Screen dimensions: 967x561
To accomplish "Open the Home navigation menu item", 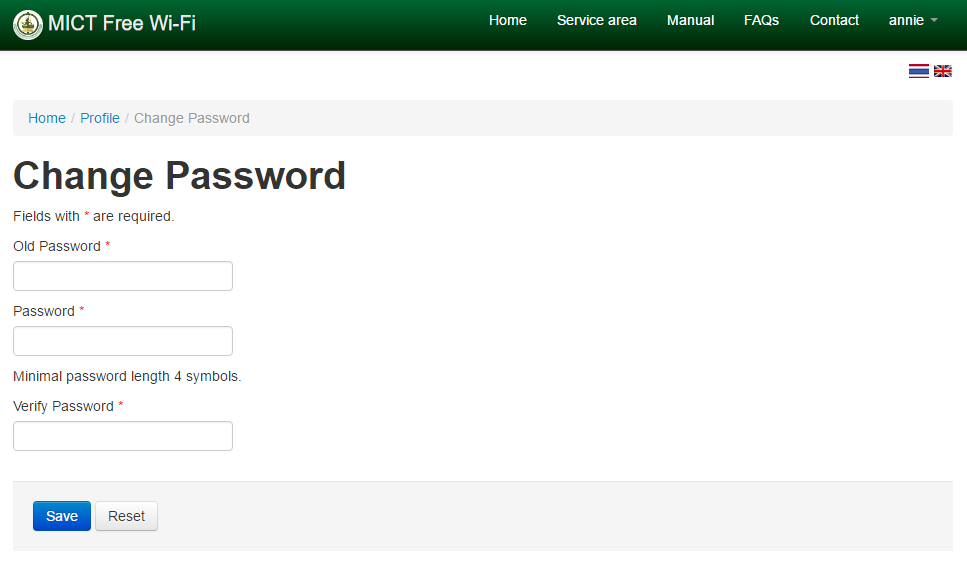I will click(508, 20).
